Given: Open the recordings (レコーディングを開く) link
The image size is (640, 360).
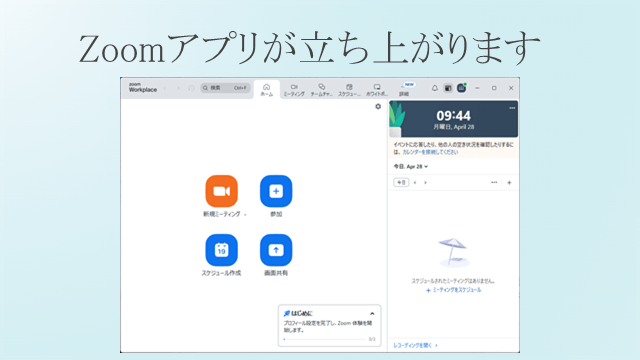Looking at the screenshot, I should pos(415,345).
